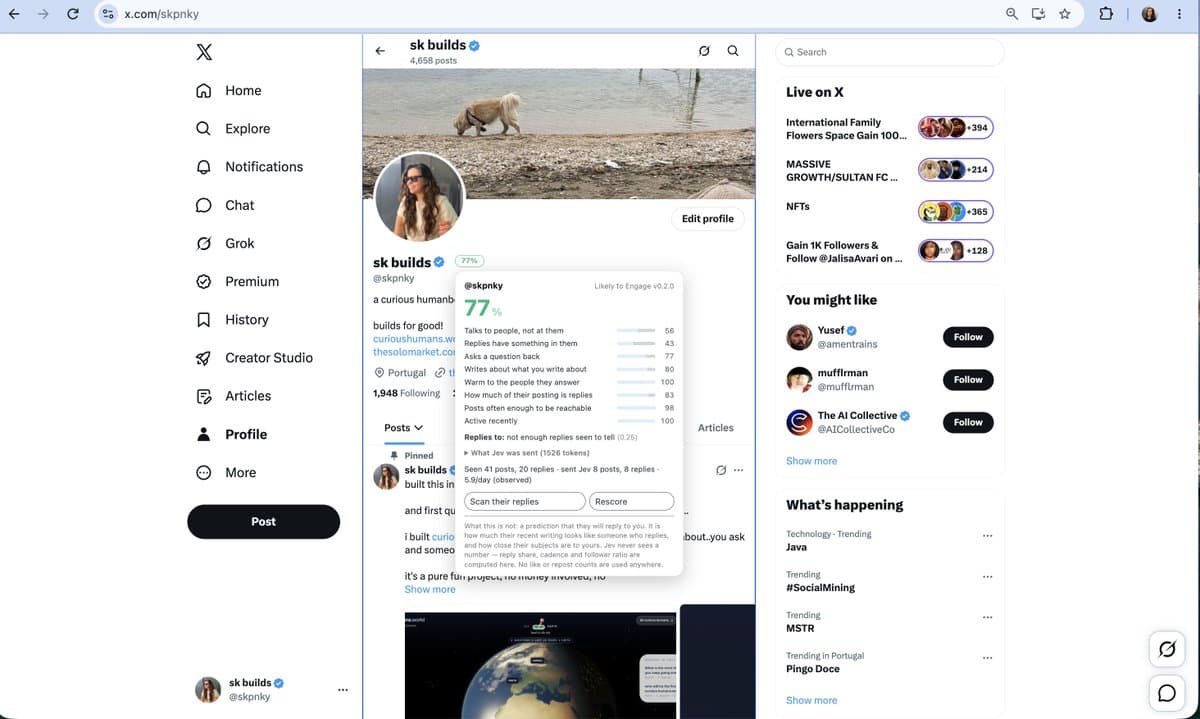Click the Grok icon on pinned post
The height and width of the screenshot is (719, 1200).
pyautogui.click(x=720, y=470)
